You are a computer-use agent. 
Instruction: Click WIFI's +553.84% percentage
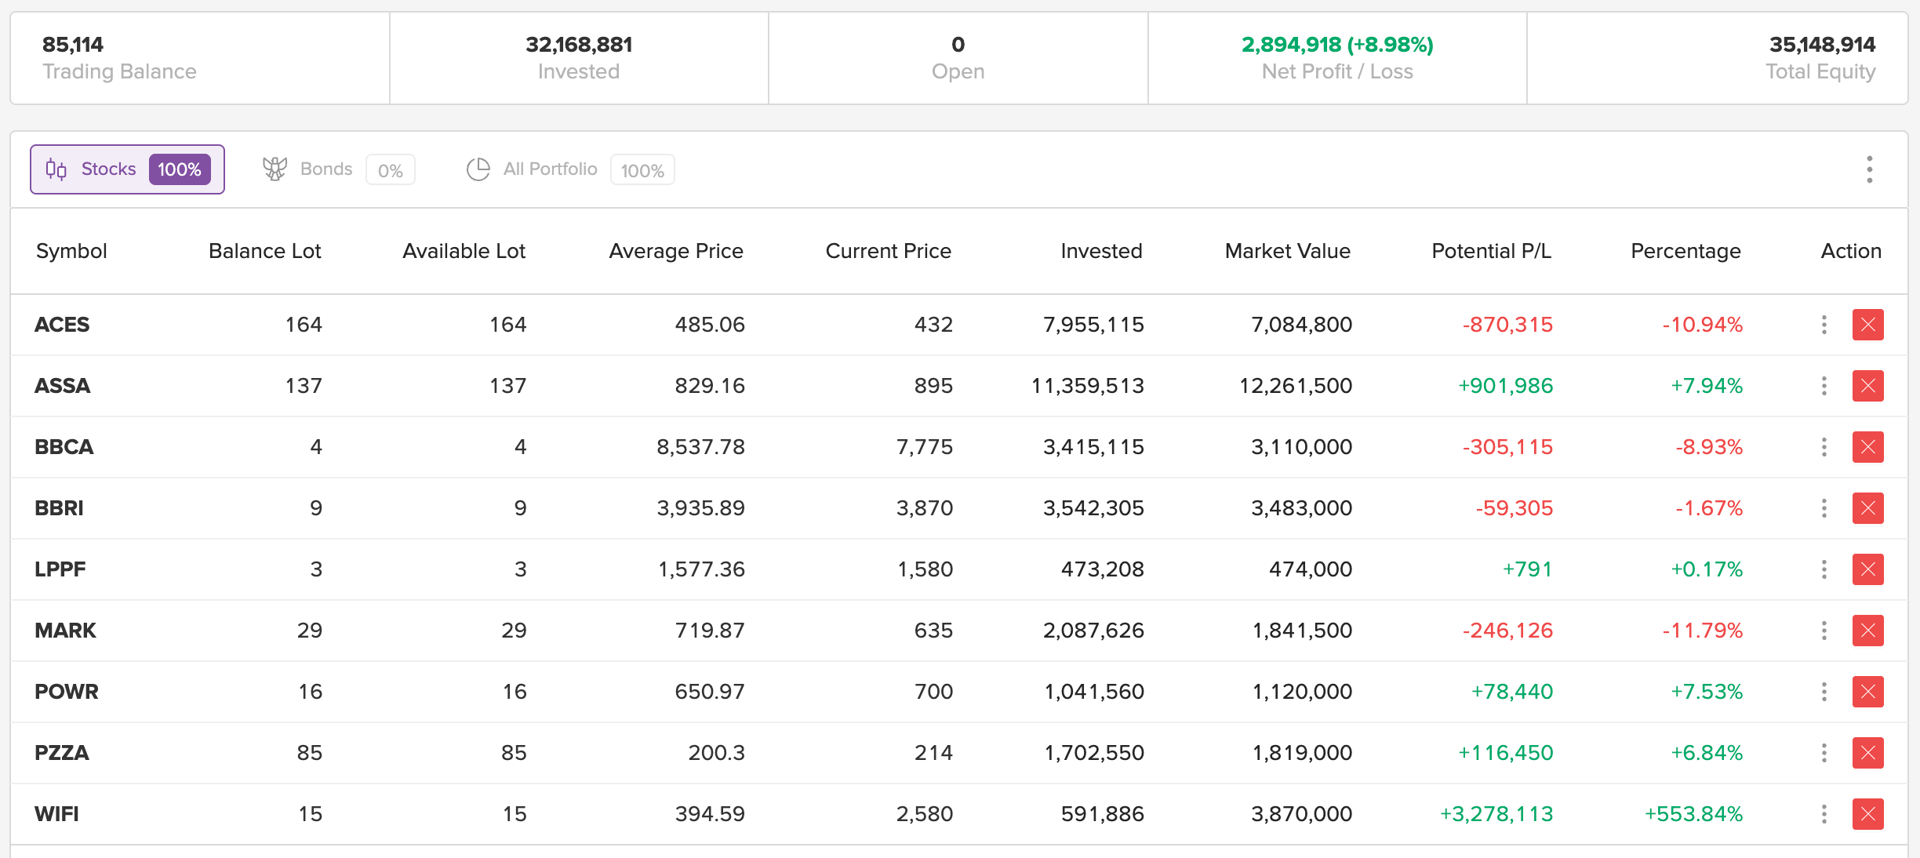[x=1694, y=814]
